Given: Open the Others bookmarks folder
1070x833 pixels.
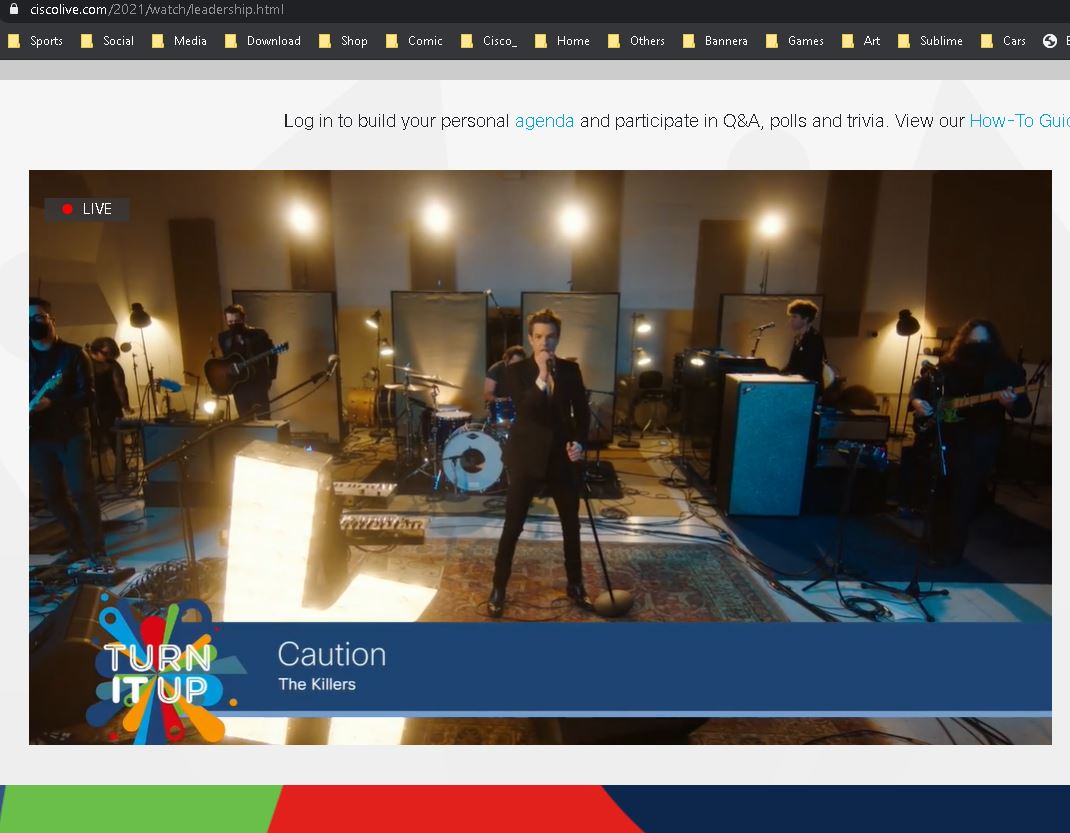Looking at the screenshot, I should pos(637,41).
